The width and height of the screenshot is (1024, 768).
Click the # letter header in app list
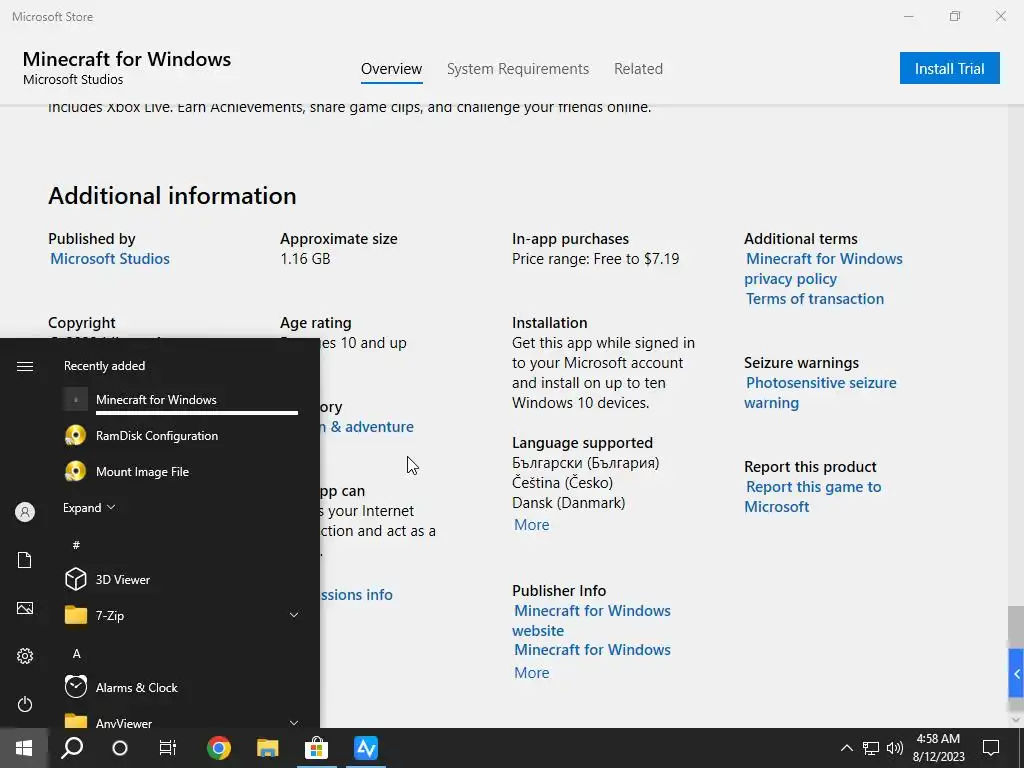tap(76, 545)
